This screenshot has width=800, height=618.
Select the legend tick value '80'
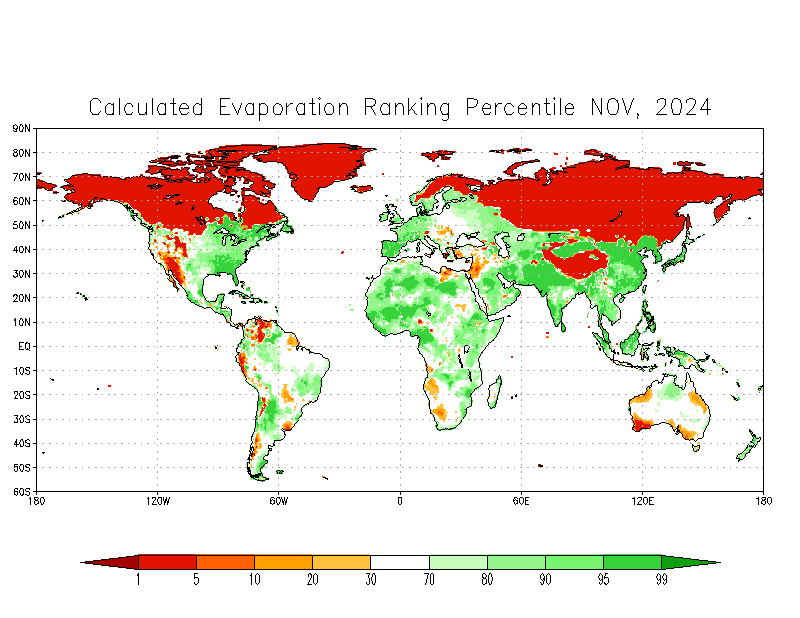tap(487, 580)
